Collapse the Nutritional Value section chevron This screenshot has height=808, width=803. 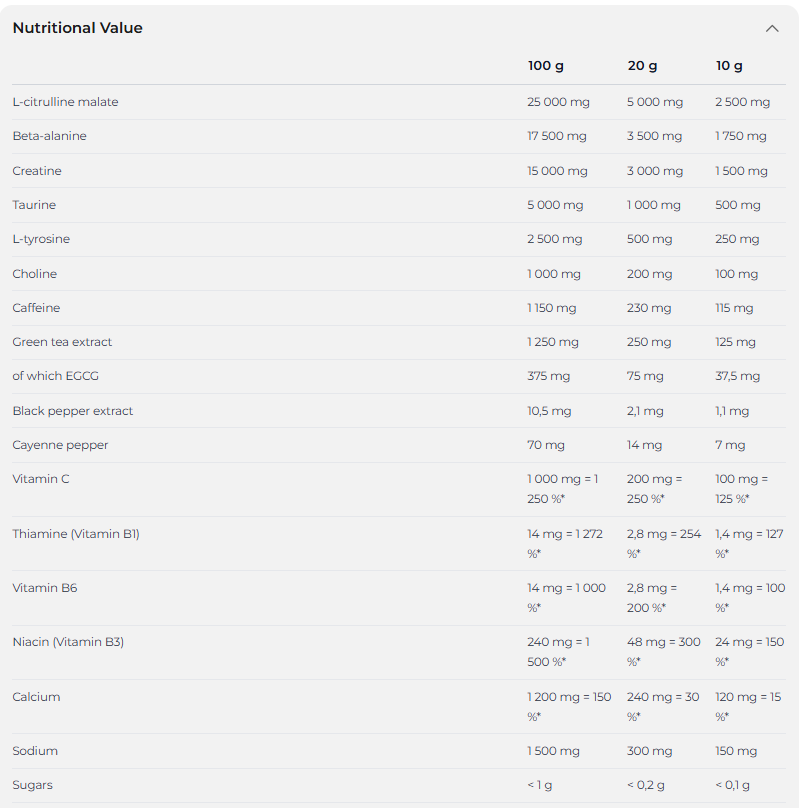click(x=772, y=28)
